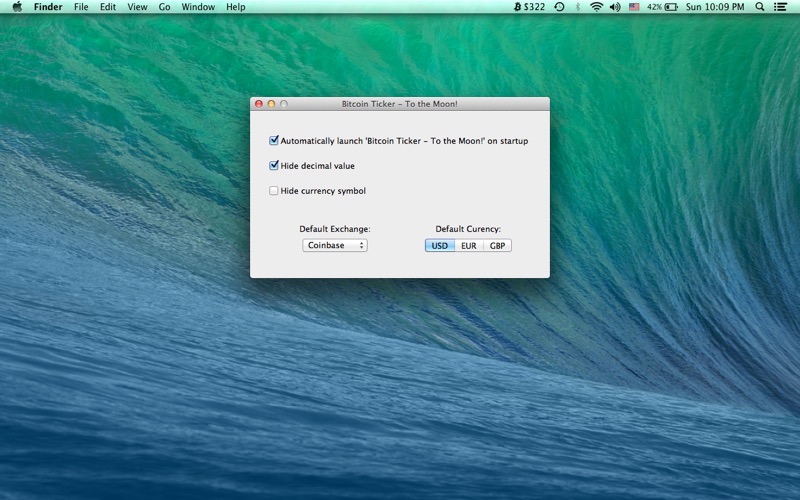Open the Go menu
This screenshot has height=500, width=800.
(x=164, y=7)
